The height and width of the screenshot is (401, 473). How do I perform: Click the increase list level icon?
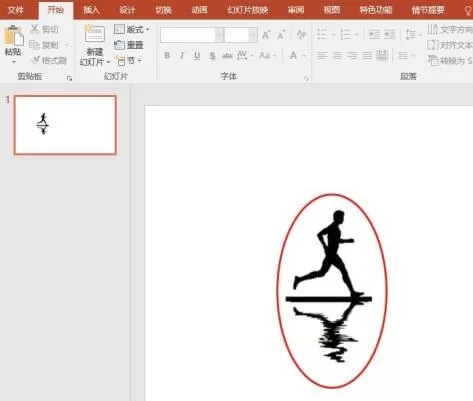click(x=389, y=34)
